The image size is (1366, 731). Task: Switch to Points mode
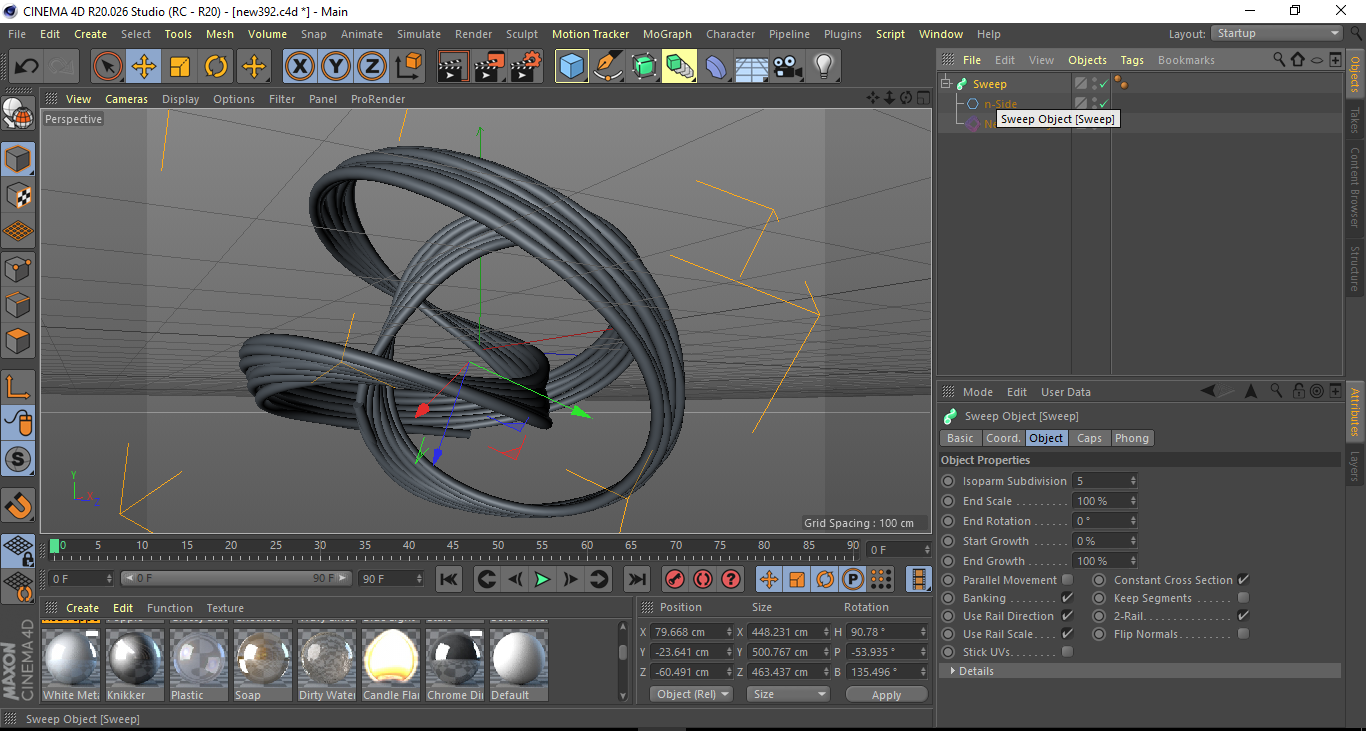[x=18, y=268]
